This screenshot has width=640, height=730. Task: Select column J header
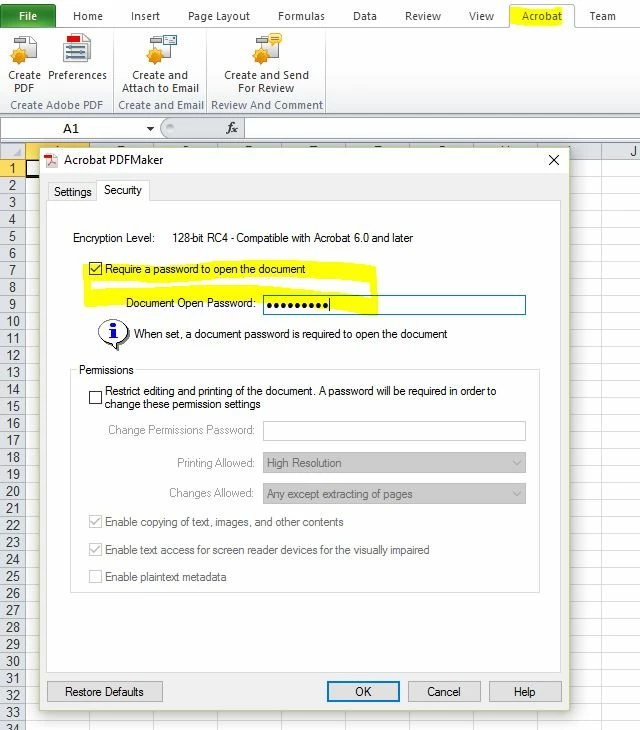point(621,151)
